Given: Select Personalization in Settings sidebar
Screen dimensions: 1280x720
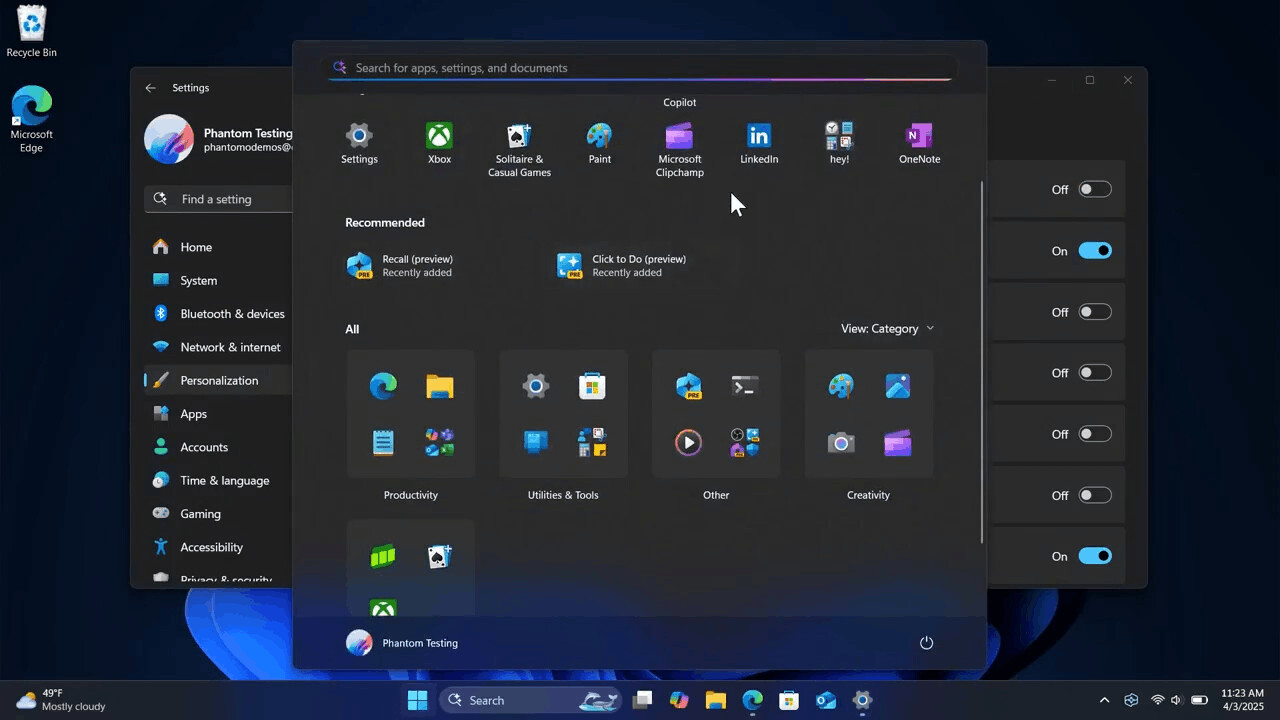Looking at the screenshot, I should (218, 380).
